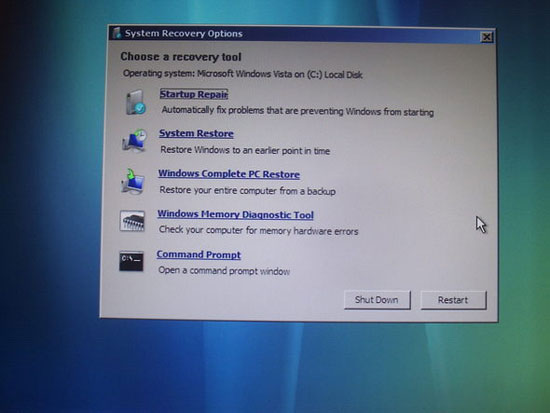The width and height of the screenshot is (550, 413).
Task: Launch Windows Complete PC Restore link
Action: pyautogui.click(x=229, y=174)
